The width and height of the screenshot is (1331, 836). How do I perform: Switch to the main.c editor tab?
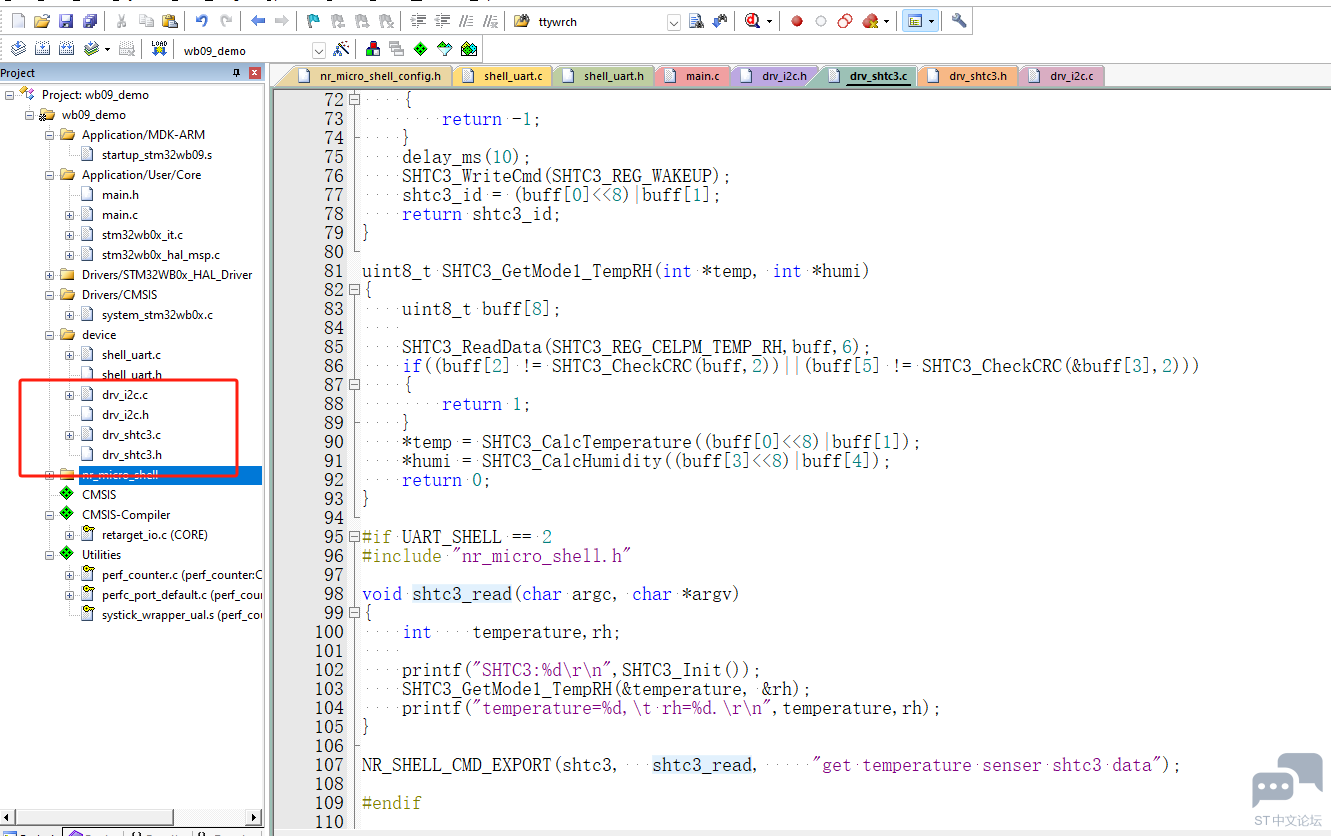(x=693, y=76)
